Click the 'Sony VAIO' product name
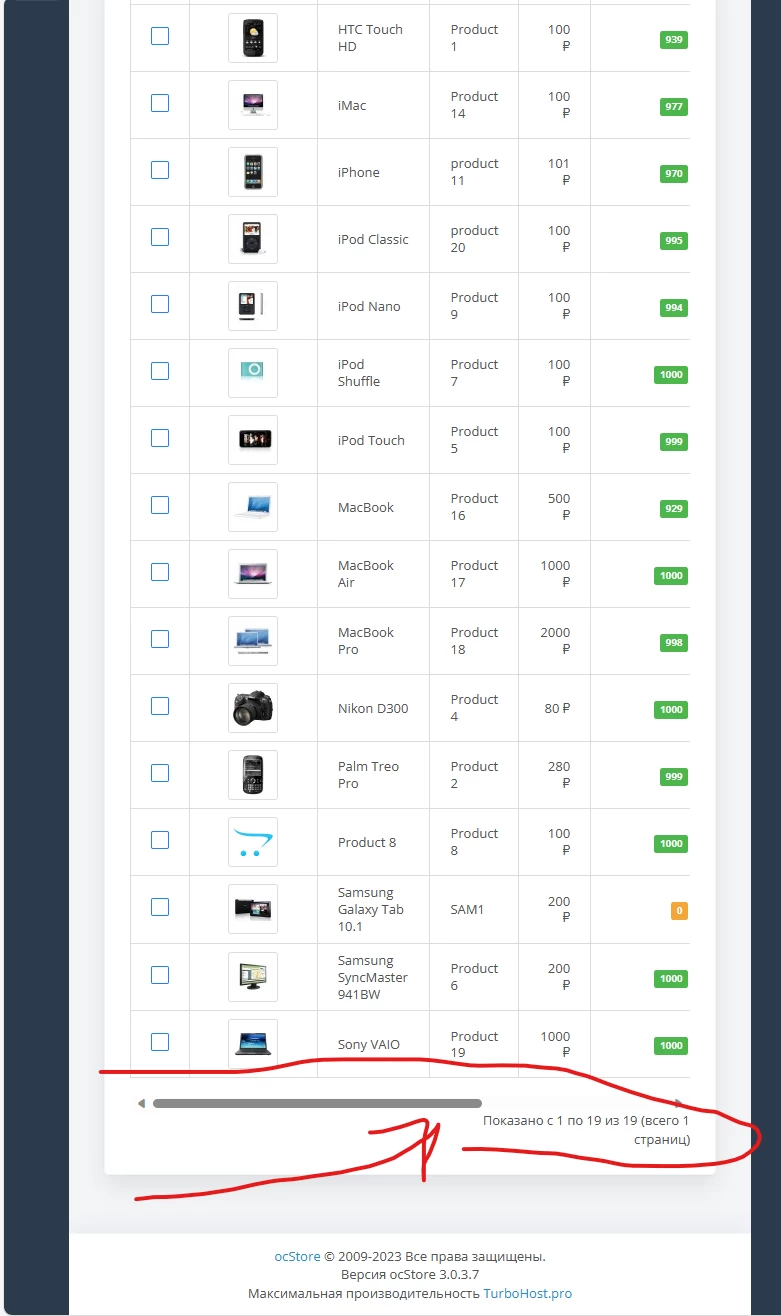 369,1044
